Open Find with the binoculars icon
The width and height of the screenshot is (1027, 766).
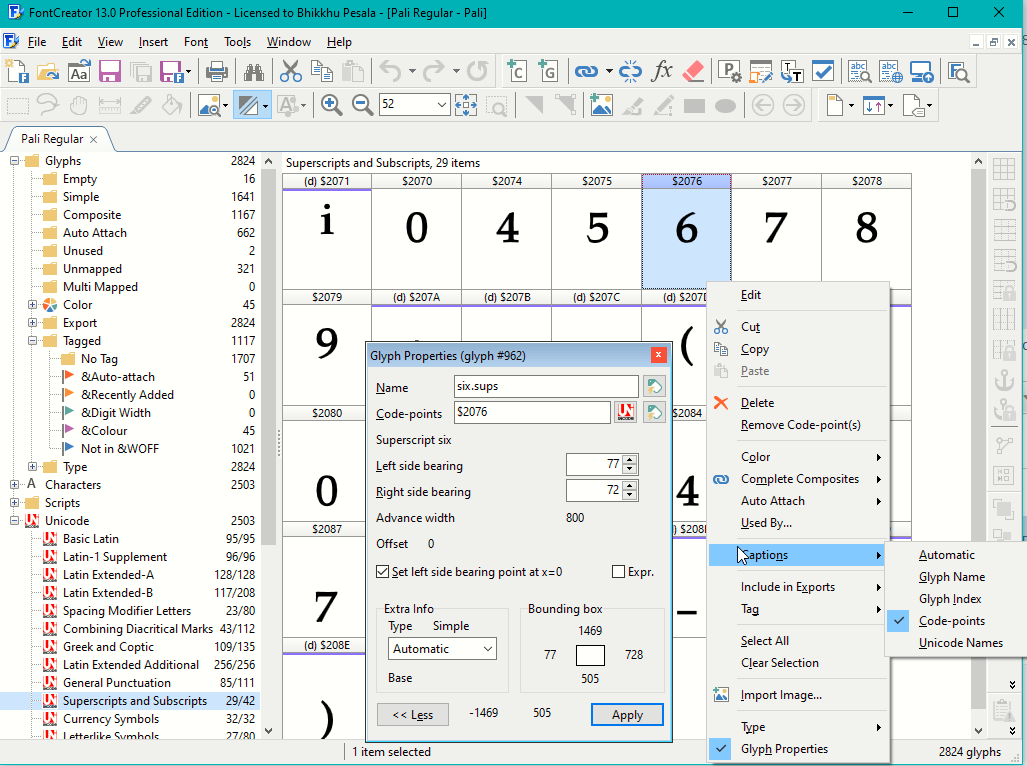[253, 71]
